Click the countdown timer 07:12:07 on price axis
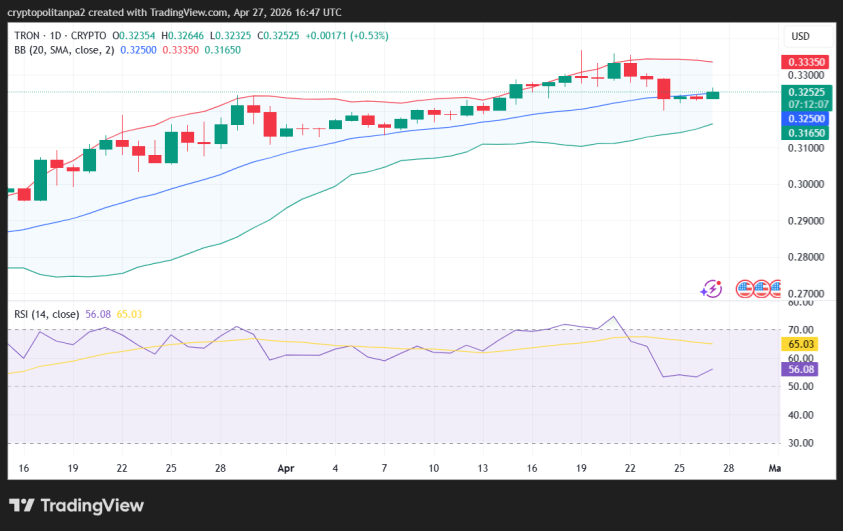The image size is (843, 531). pyautogui.click(x=805, y=104)
